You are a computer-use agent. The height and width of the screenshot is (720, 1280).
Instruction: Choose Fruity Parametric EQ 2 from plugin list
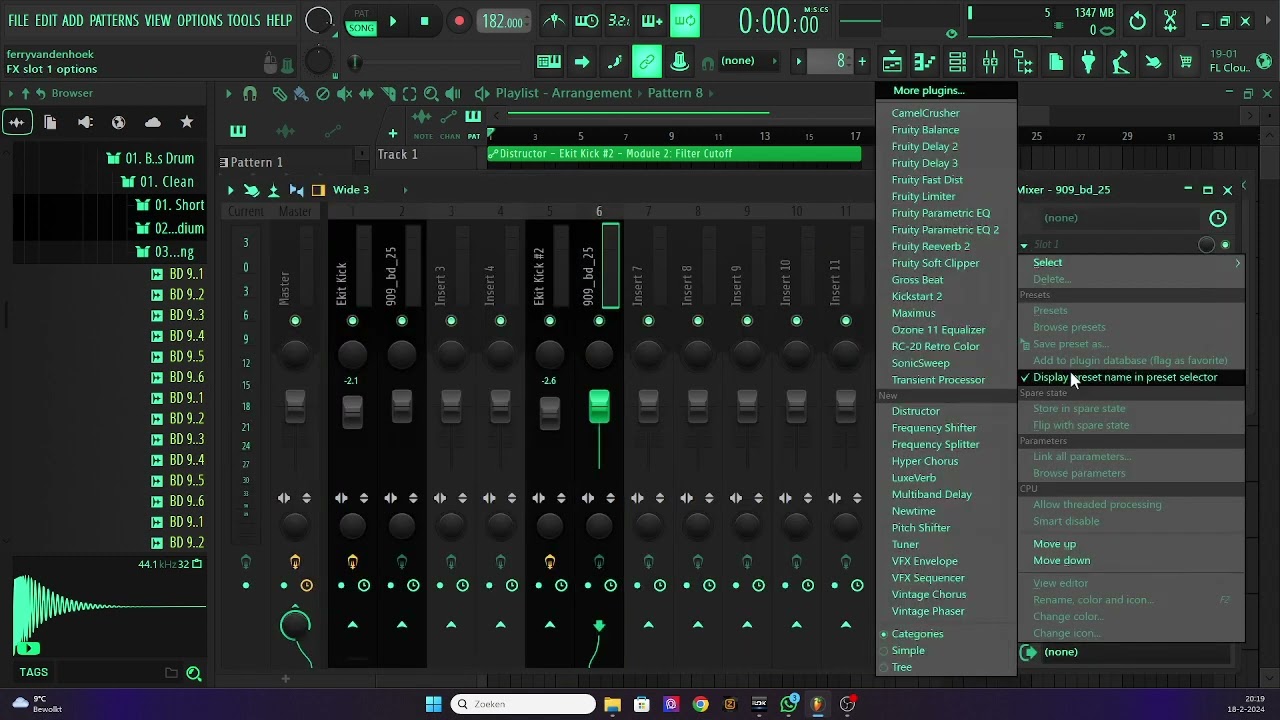945,230
